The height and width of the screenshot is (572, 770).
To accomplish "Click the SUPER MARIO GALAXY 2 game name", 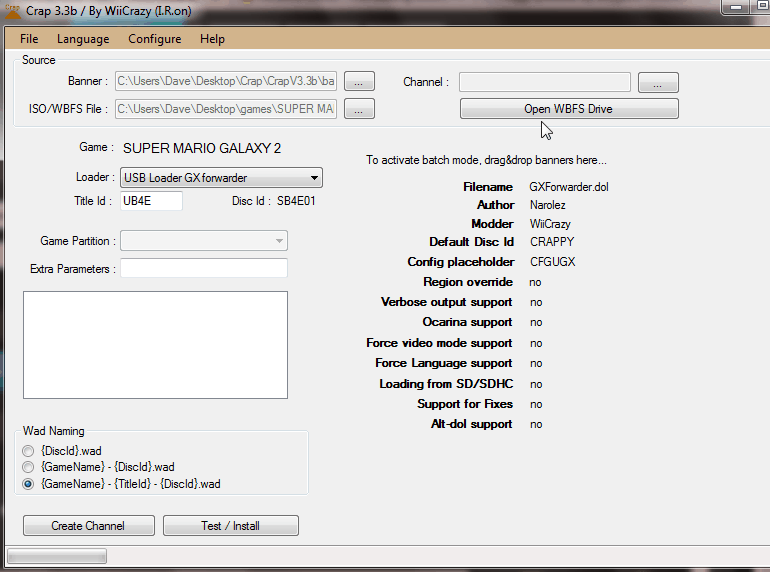I will pos(202,148).
